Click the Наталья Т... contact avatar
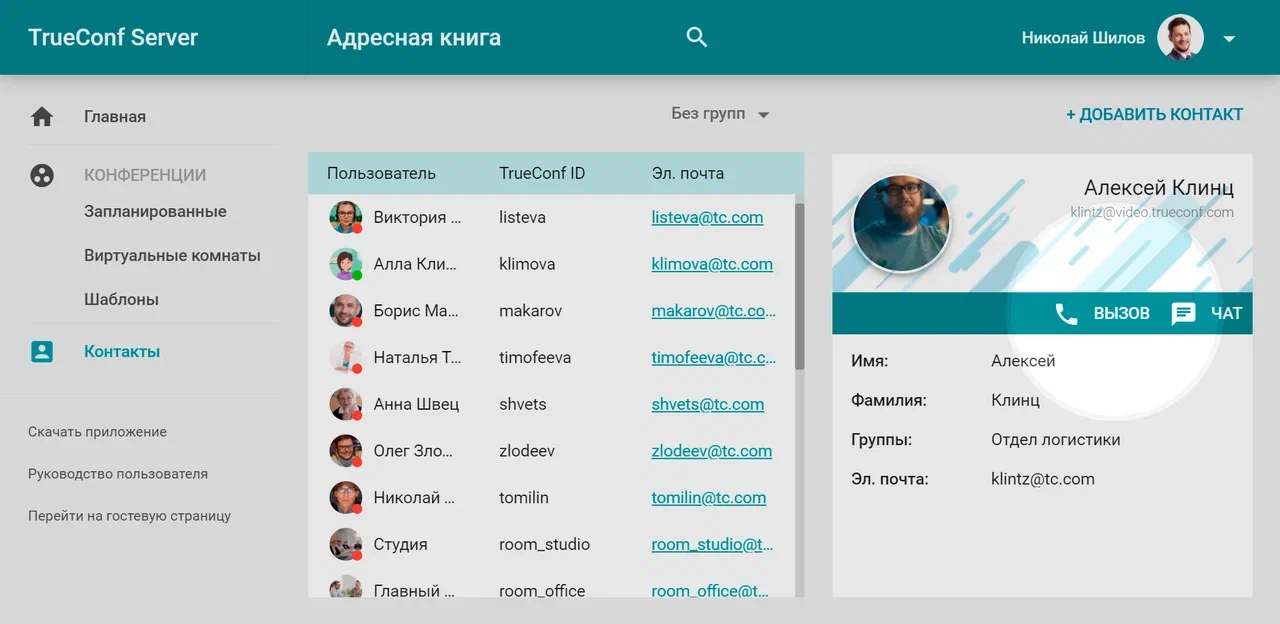This screenshot has height=624, width=1280. tap(345, 357)
